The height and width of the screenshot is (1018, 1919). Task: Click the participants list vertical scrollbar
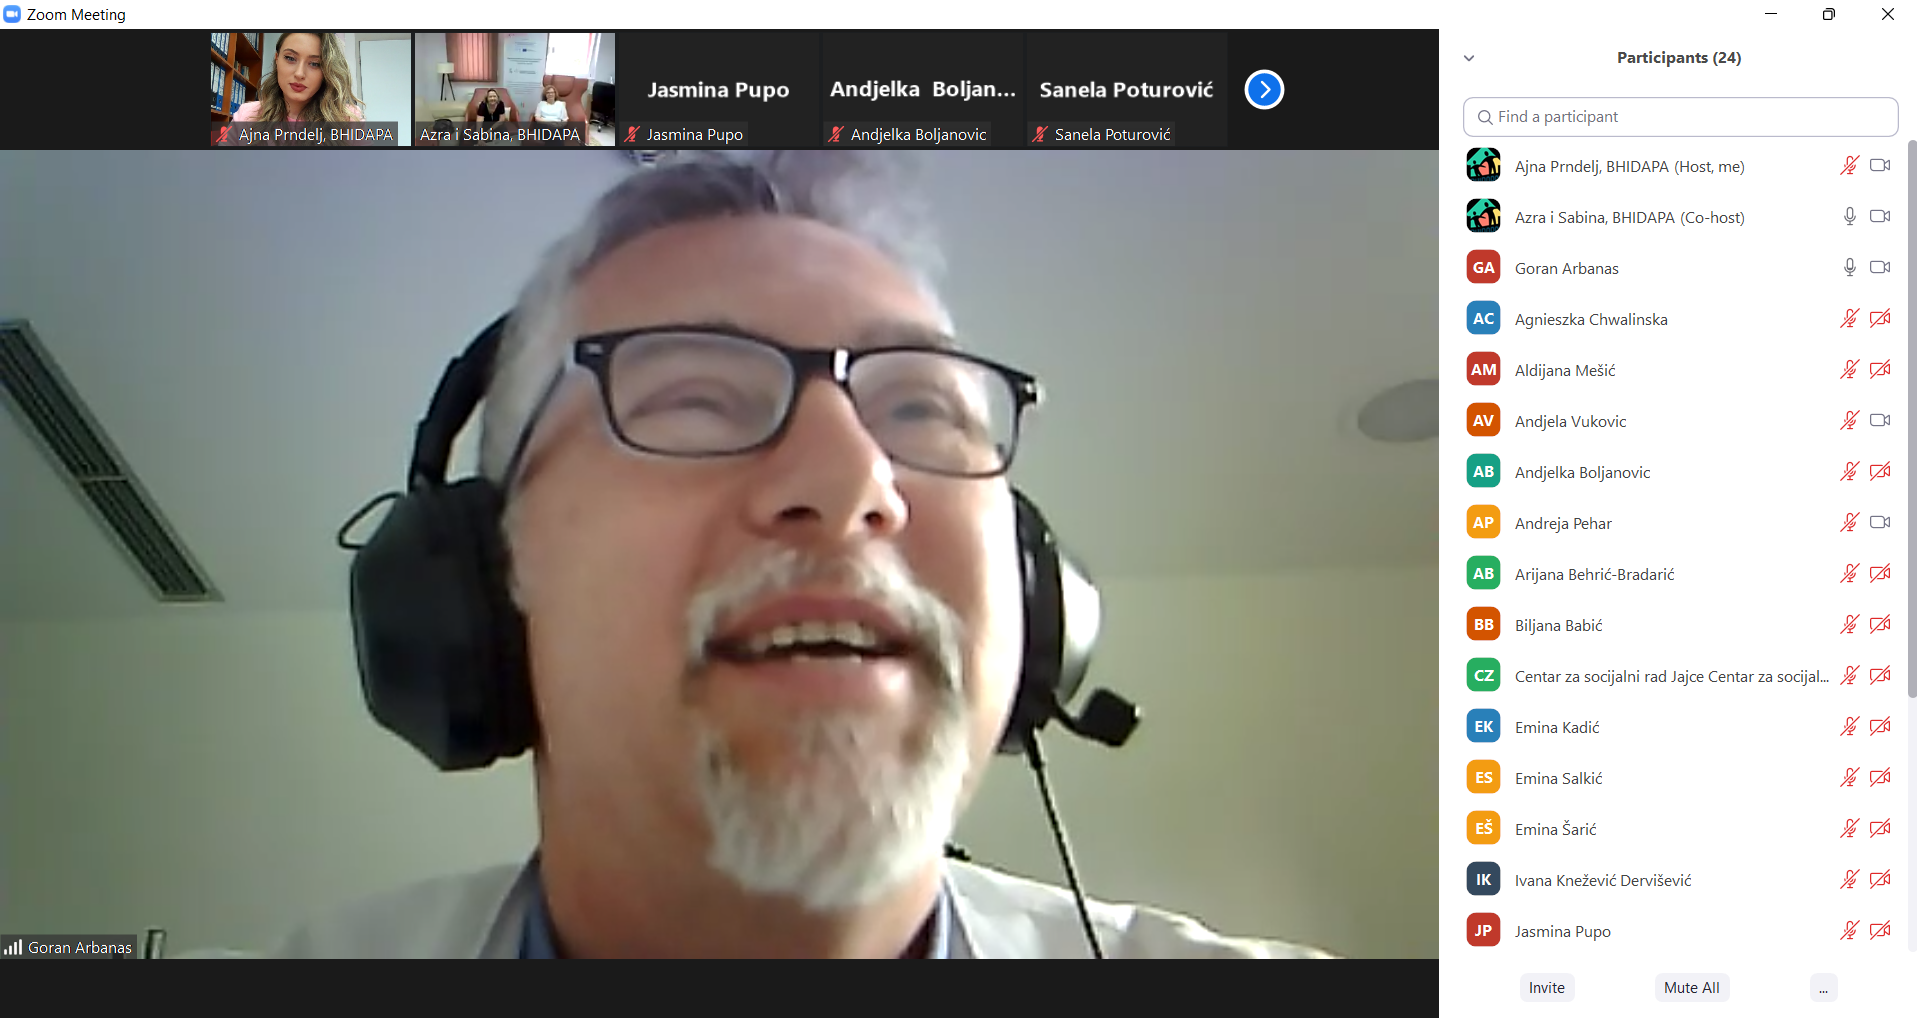pos(1912,420)
